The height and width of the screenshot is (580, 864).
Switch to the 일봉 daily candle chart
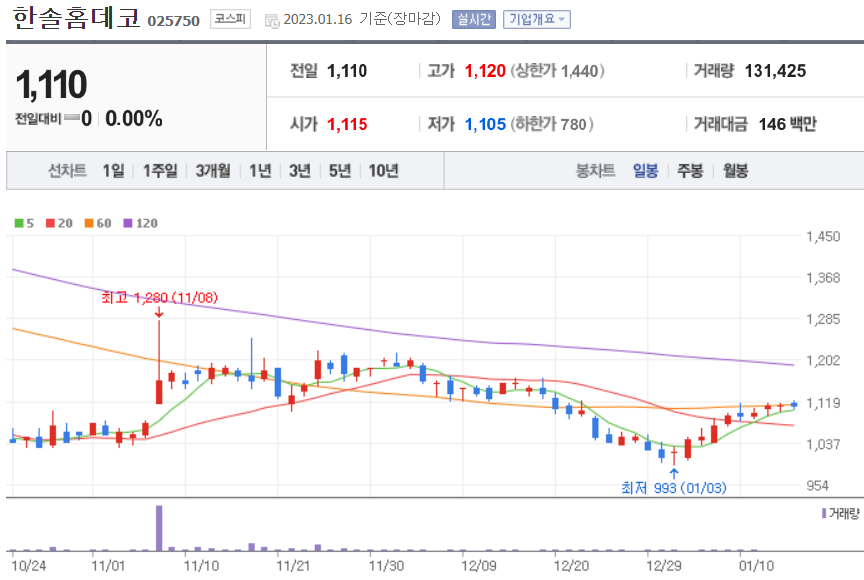(645, 171)
